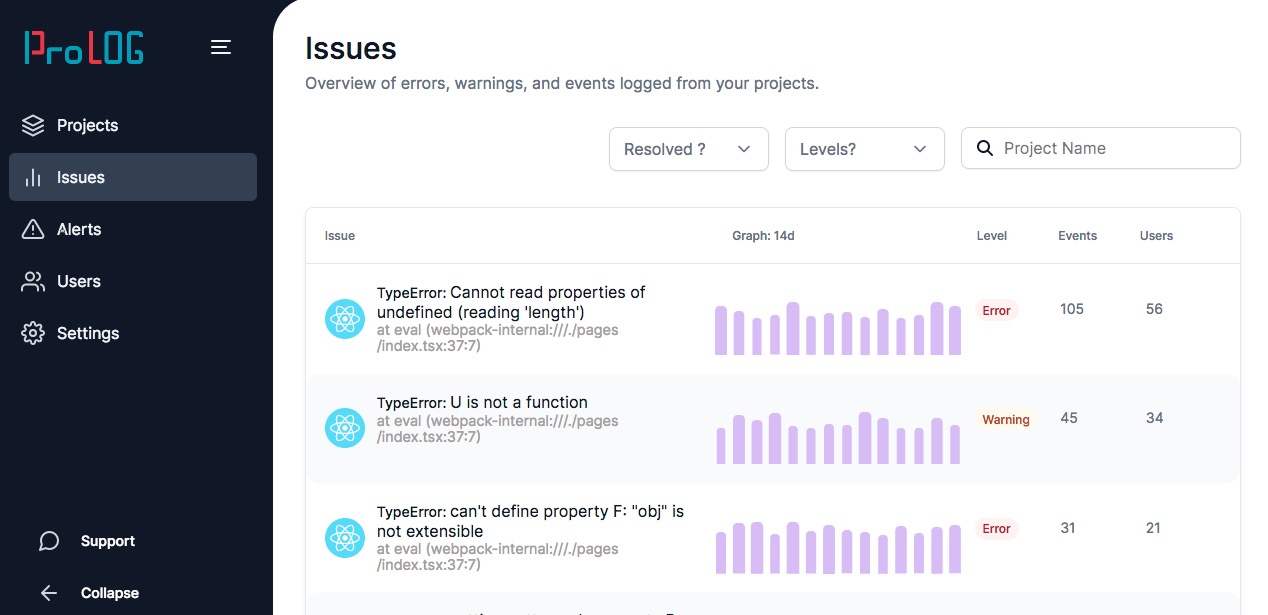Open the 'Resolved ?' dropdown

point(689,149)
